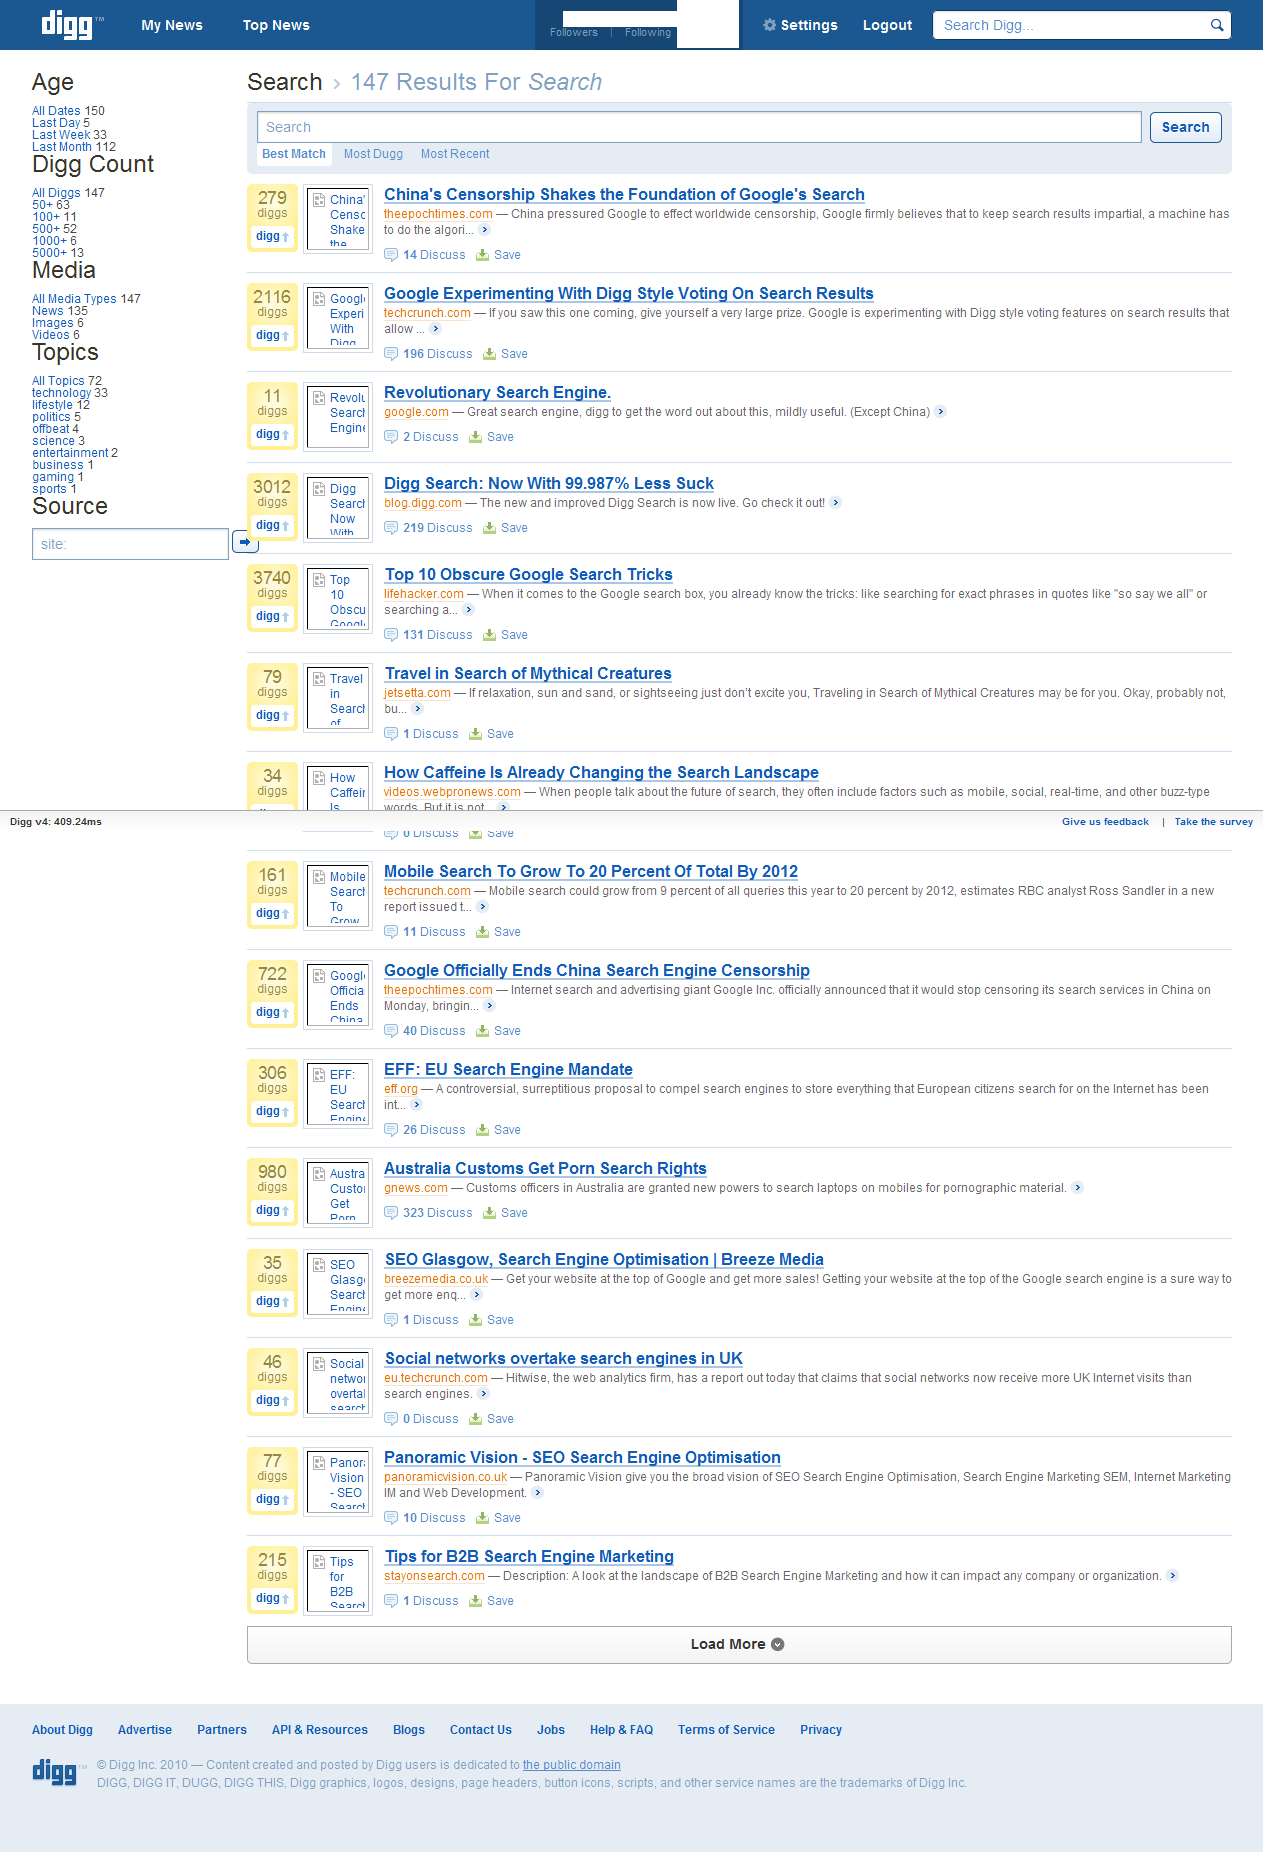Expand the China's Censorship story description arrow
Screen dimensions: 1263x1852
pyautogui.click(x=484, y=230)
